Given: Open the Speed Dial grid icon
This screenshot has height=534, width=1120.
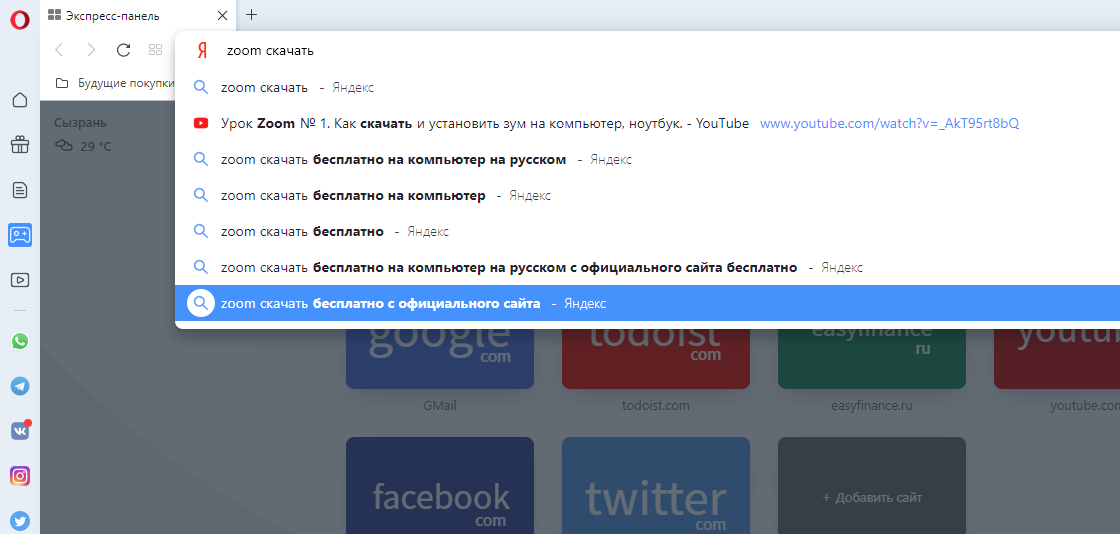Looking at the screenshot, I should [x=156, y=49].
